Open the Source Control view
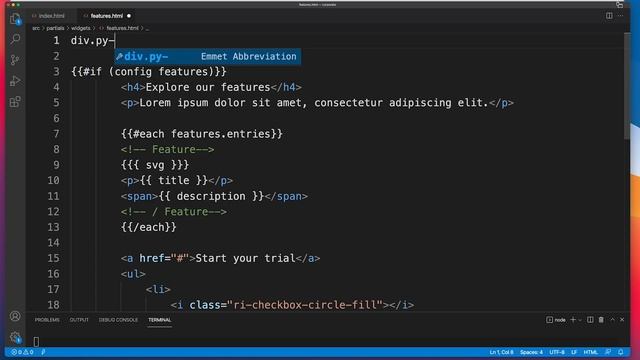Screen dimensions: 640x360 pyautogui.click(x=15, y=60)
